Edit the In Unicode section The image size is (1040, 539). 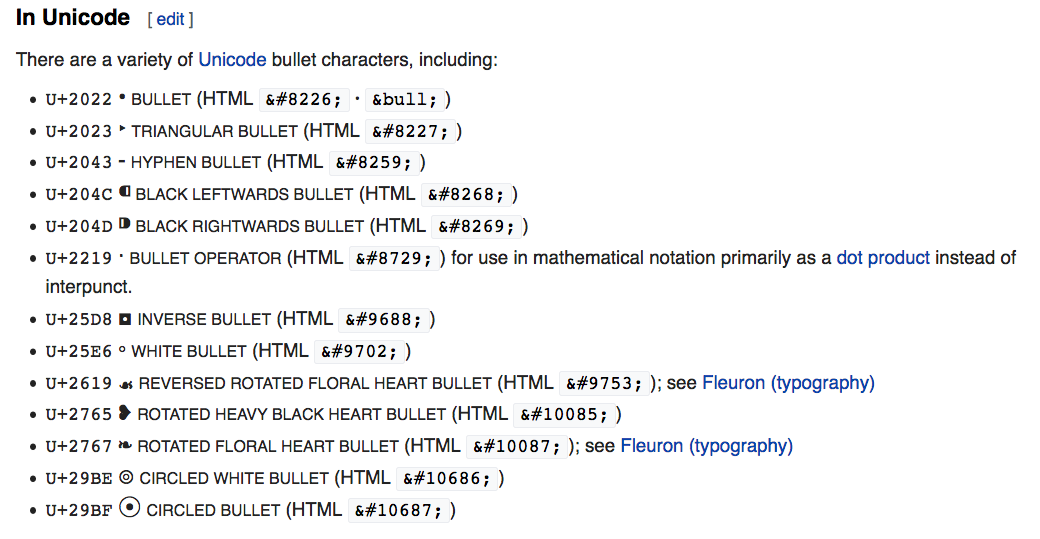tap(170, 20)
